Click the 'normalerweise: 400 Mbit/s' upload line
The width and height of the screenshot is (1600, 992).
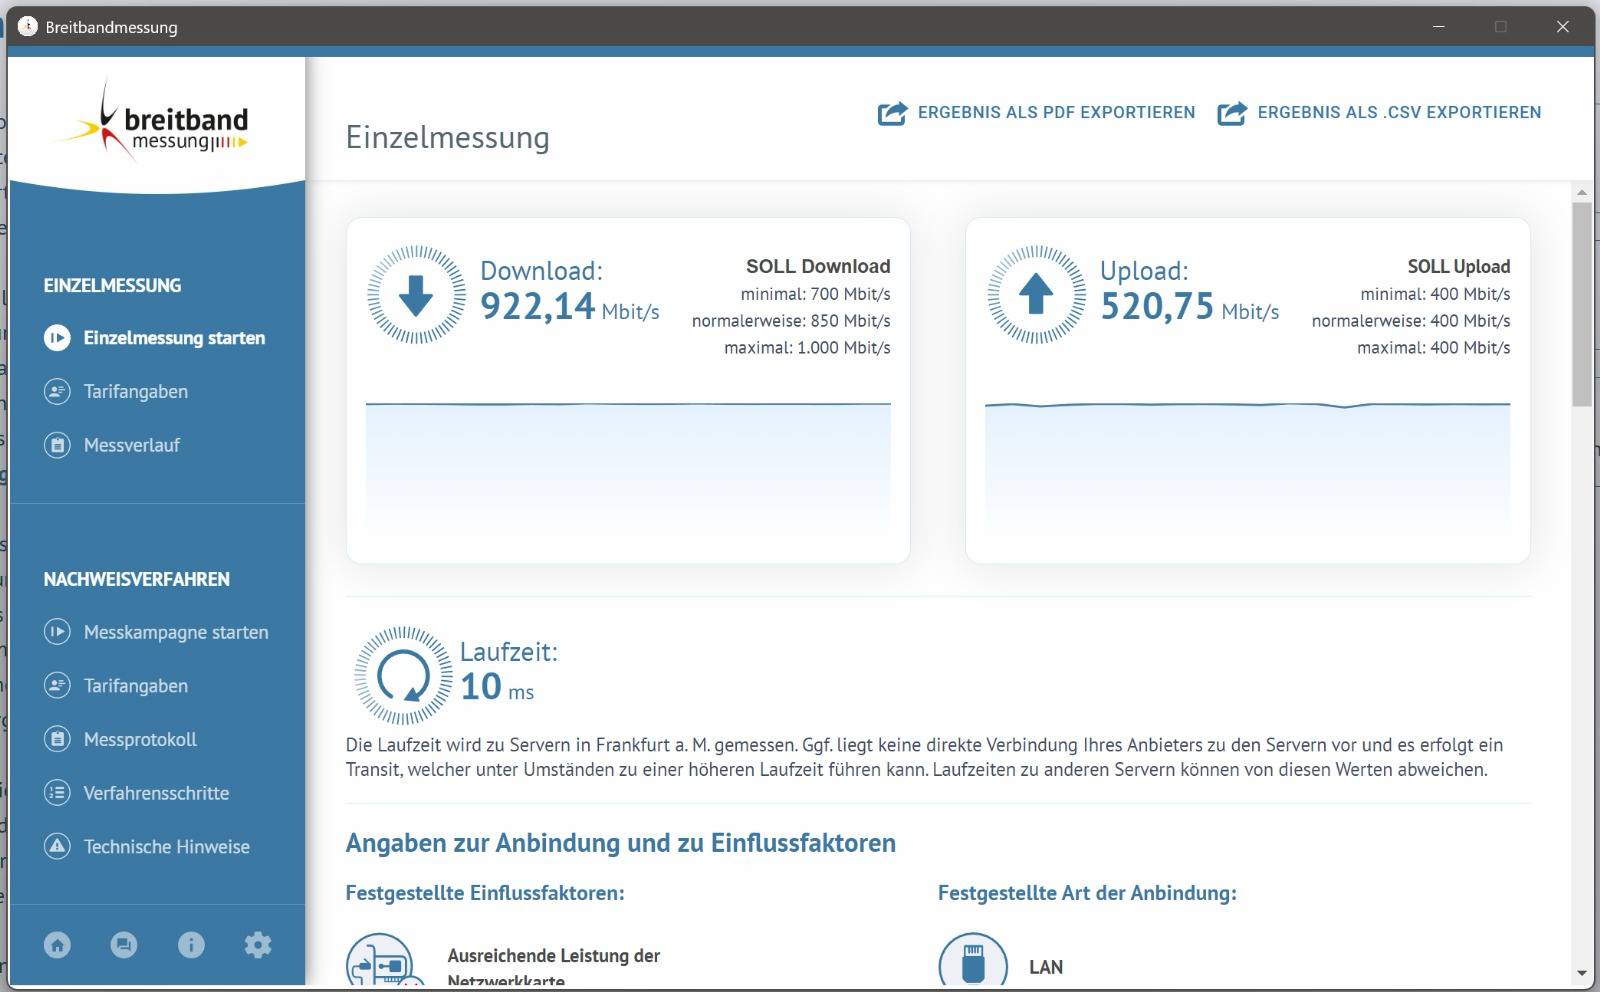pos(1411,321)
